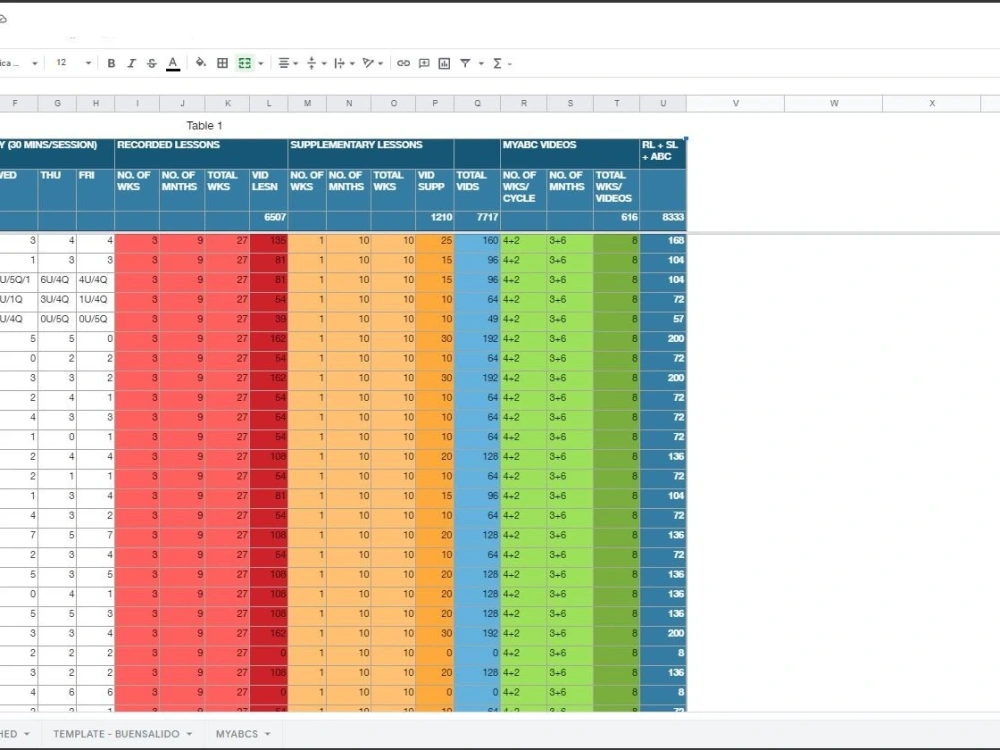
Task: Select the TOTAL VIDS column header cell
Action: click(x=477, y=189)
